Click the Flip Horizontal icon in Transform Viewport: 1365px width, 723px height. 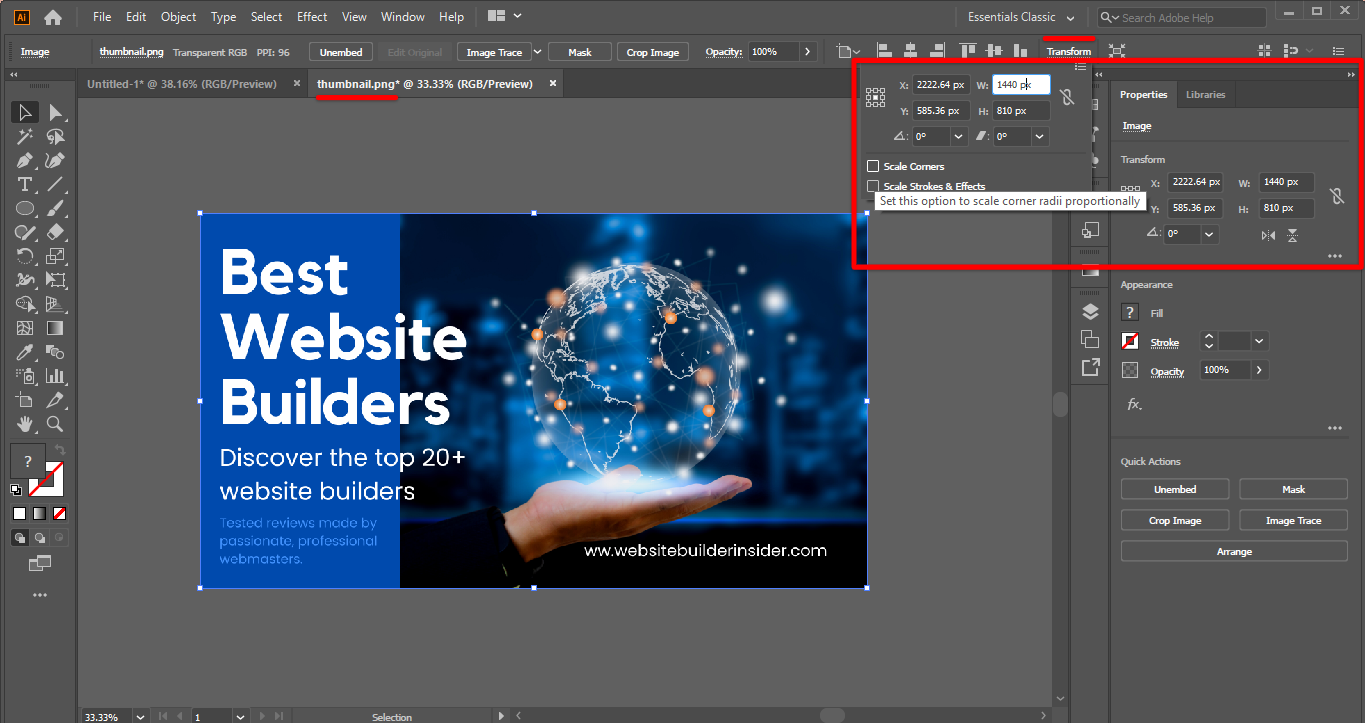tap(1268, 234)
